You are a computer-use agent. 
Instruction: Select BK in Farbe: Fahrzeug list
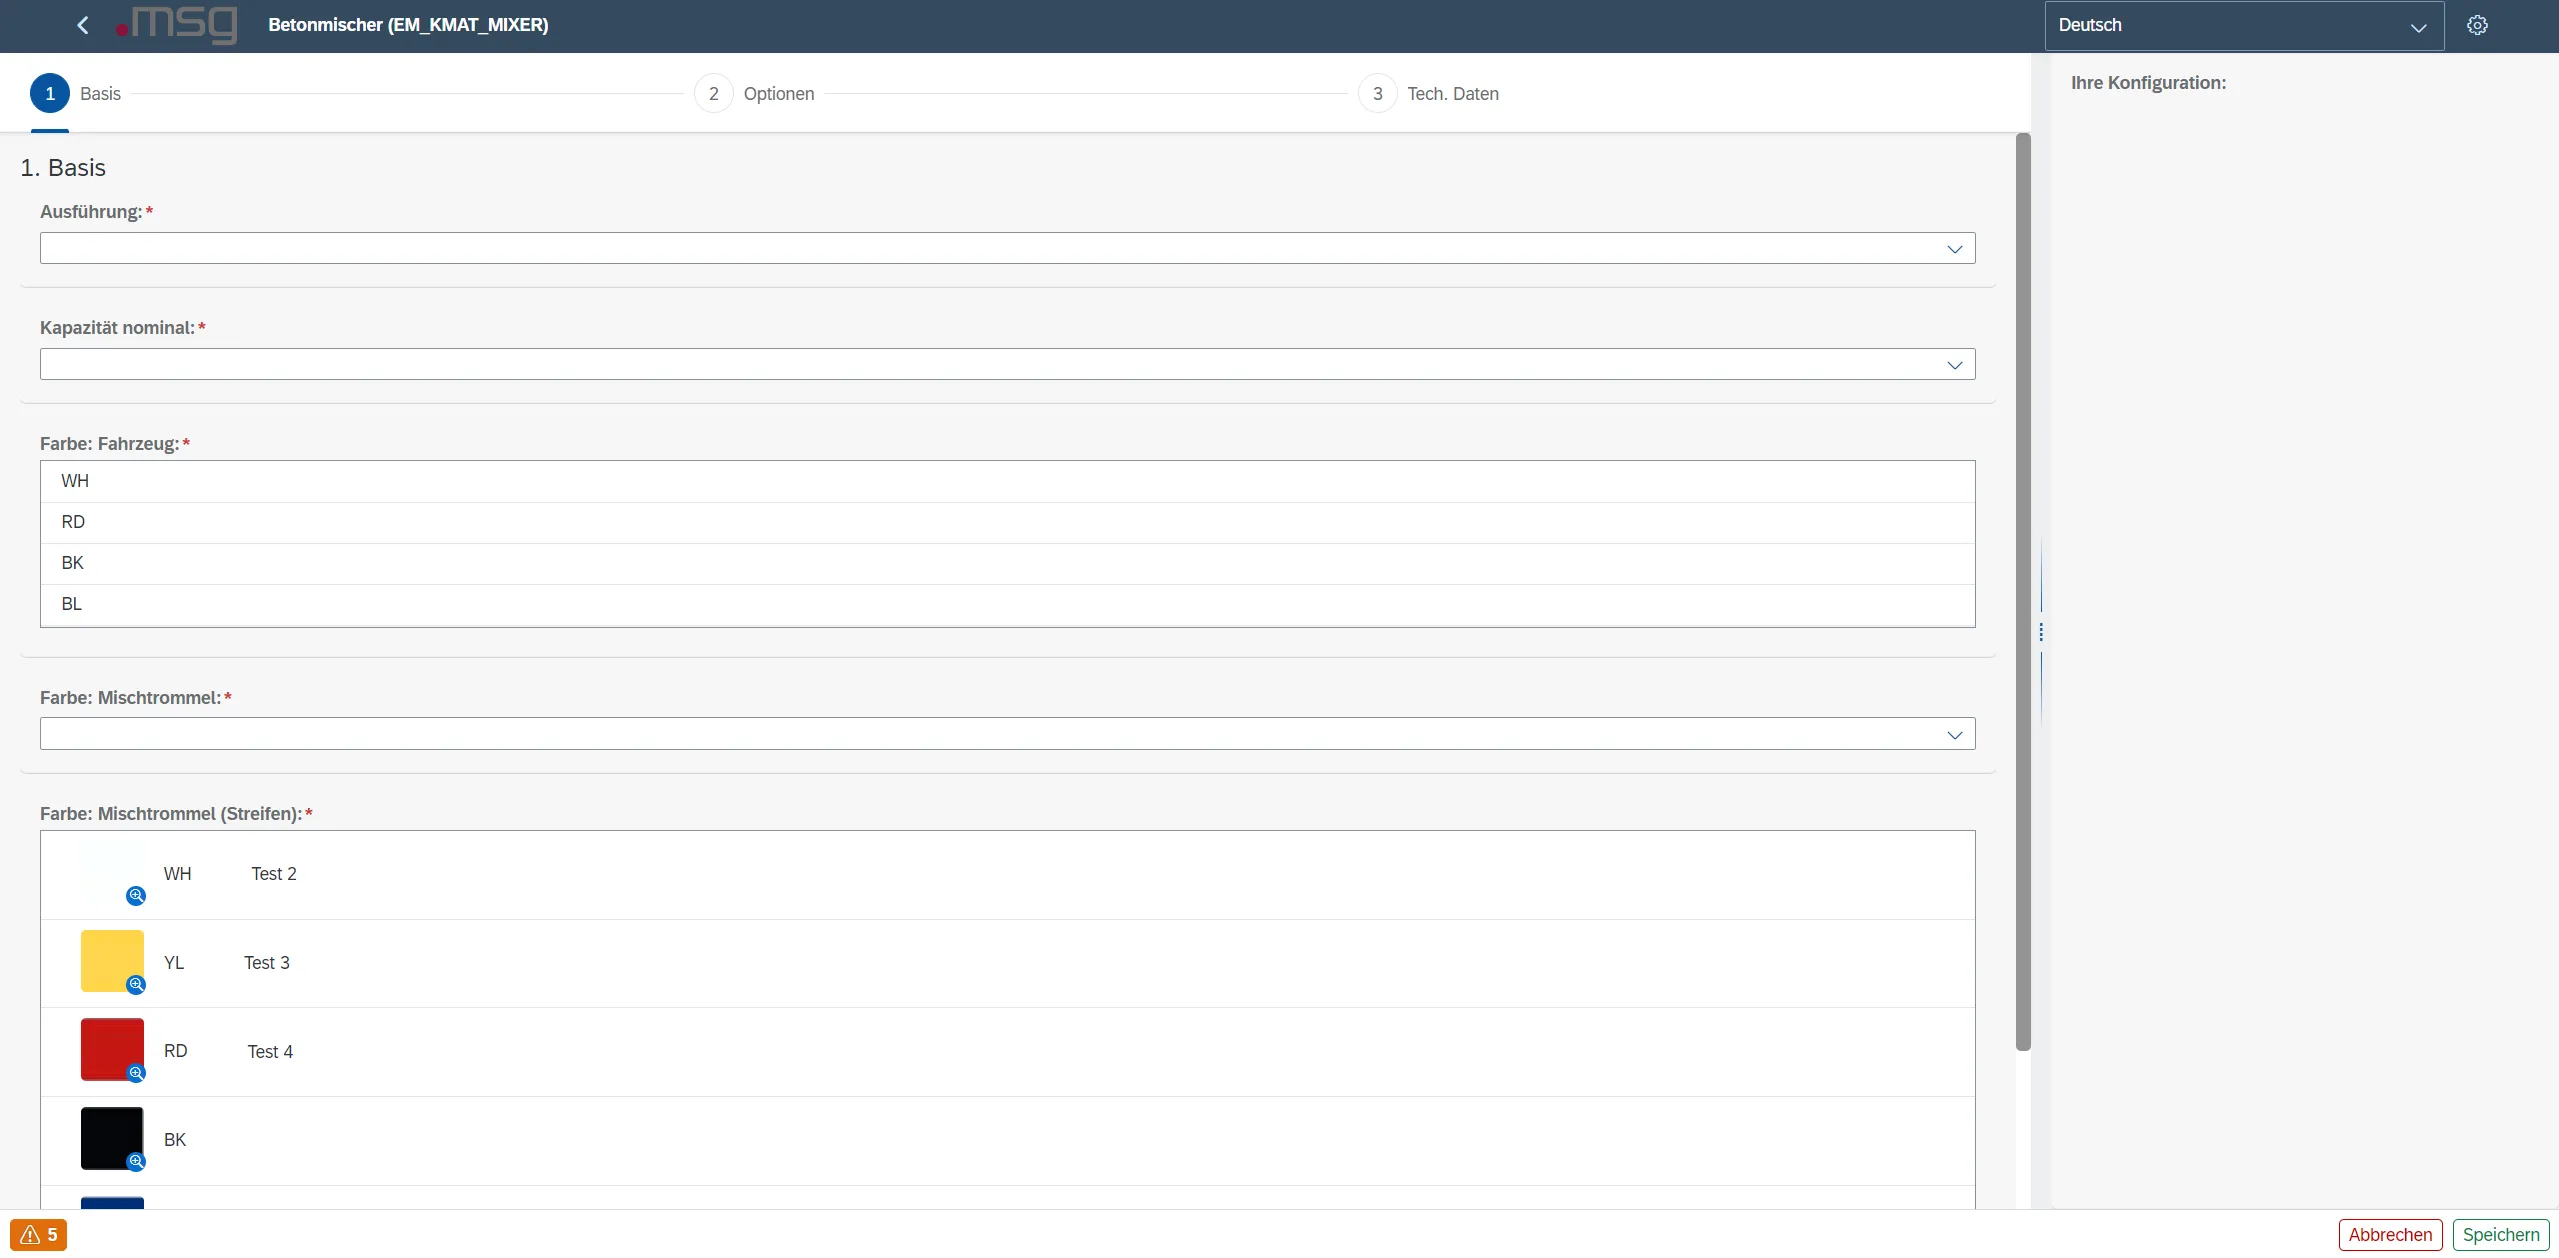point(72,563)
